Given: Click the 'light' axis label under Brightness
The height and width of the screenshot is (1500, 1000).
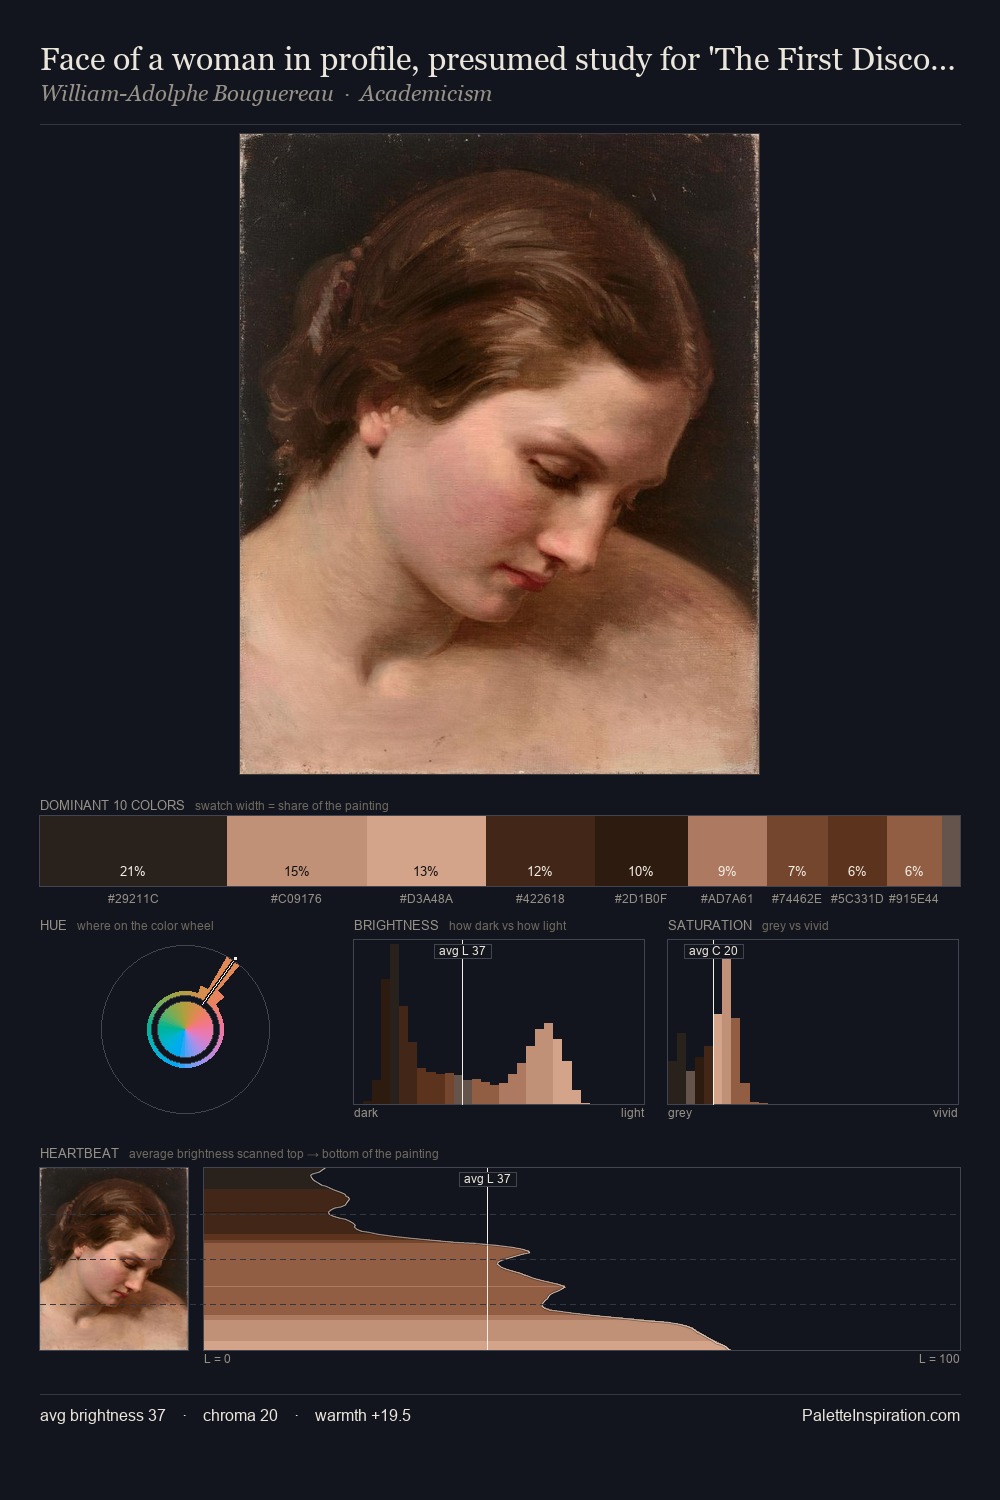Looking at the screenshot, I should (x=632, y=1113).
